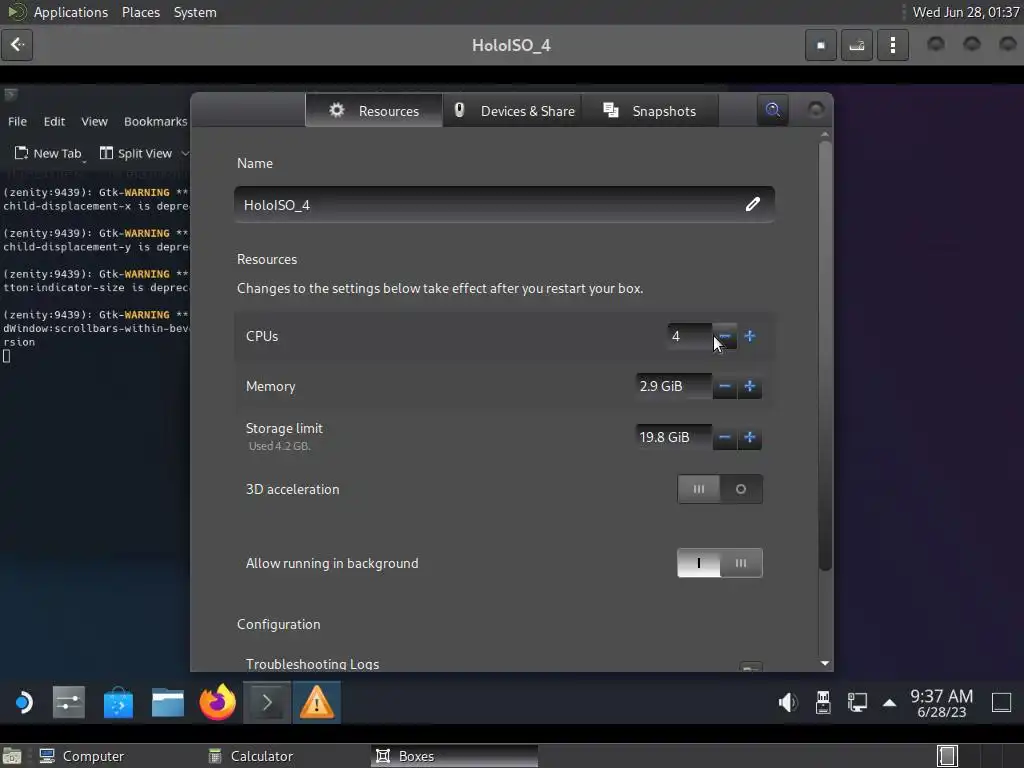Switch to the Resources tab
This screenshot has width=1024, height=768.
pyautogui.click(x=374, y=110)
